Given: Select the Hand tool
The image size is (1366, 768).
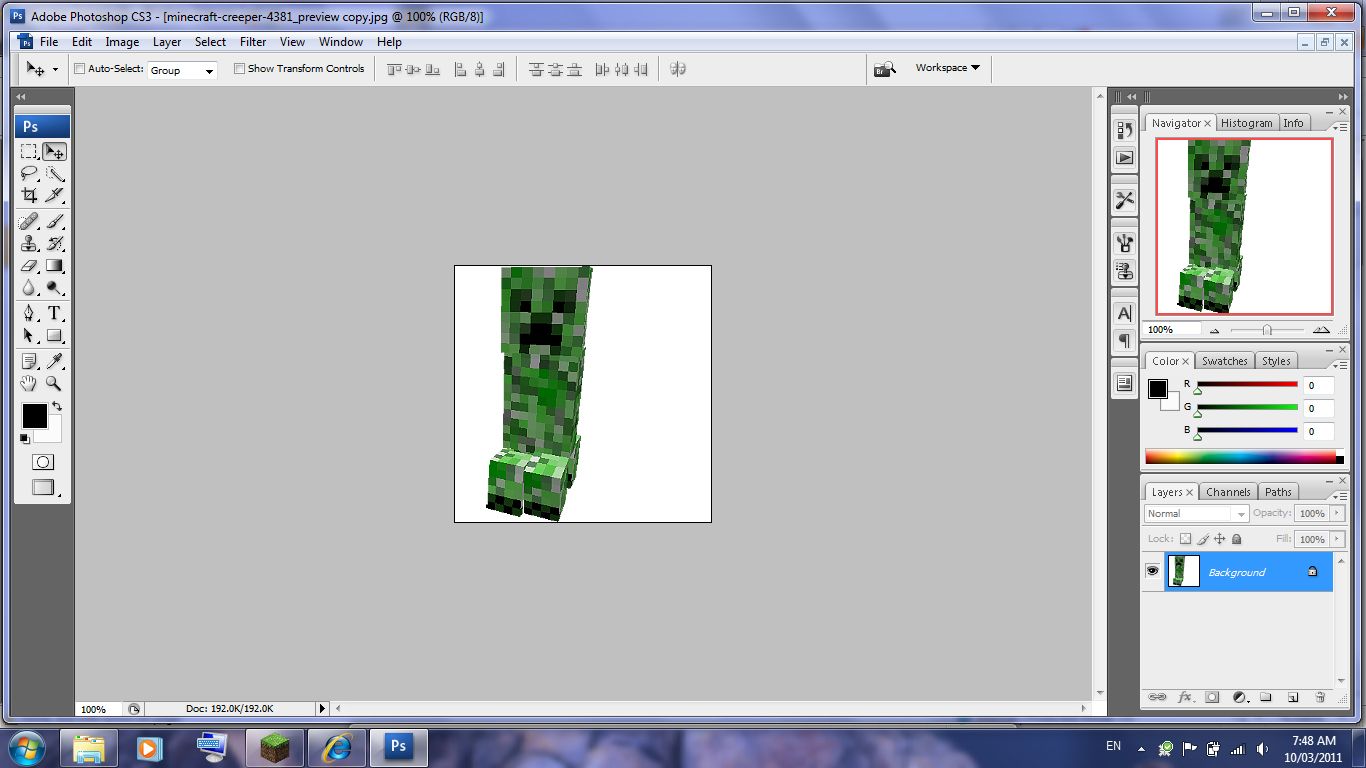Looking at the screenshot, I should tap(29, 383).
